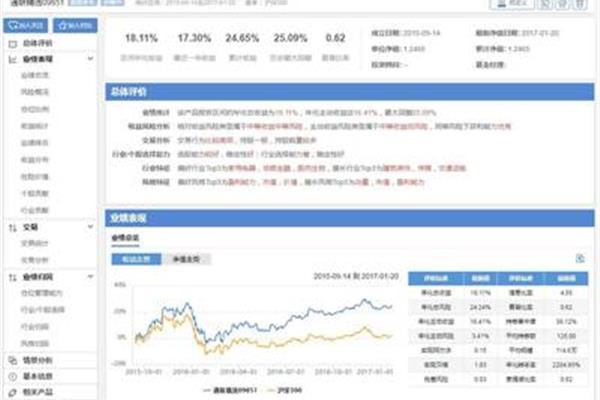
Task: Click the 收益风险分析 row label
Action: point(148,126)
